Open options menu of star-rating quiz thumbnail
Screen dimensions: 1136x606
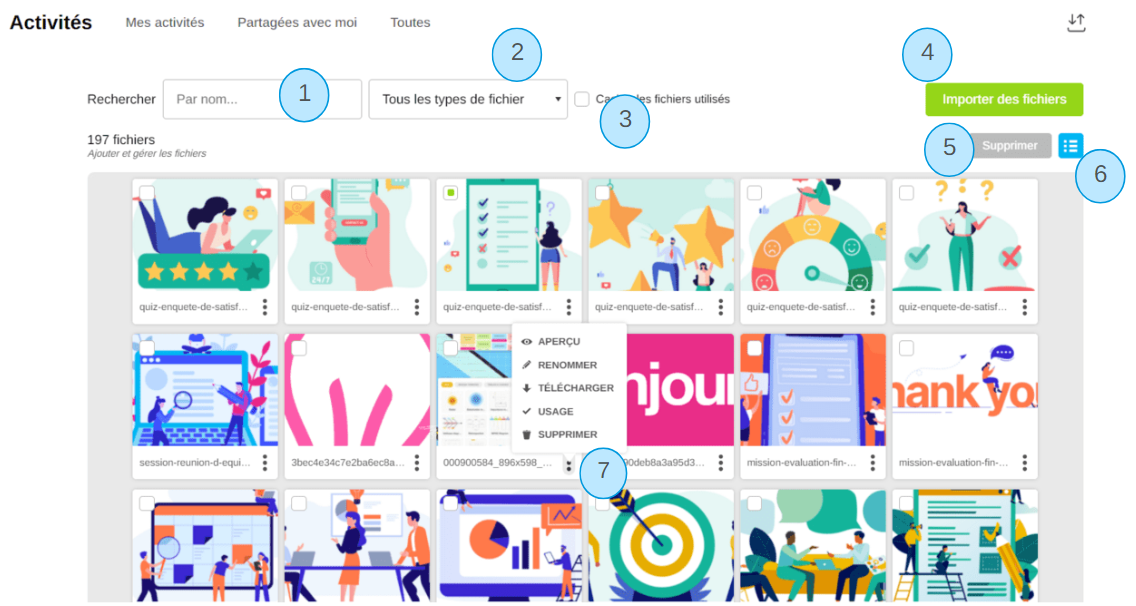[265, 307]
